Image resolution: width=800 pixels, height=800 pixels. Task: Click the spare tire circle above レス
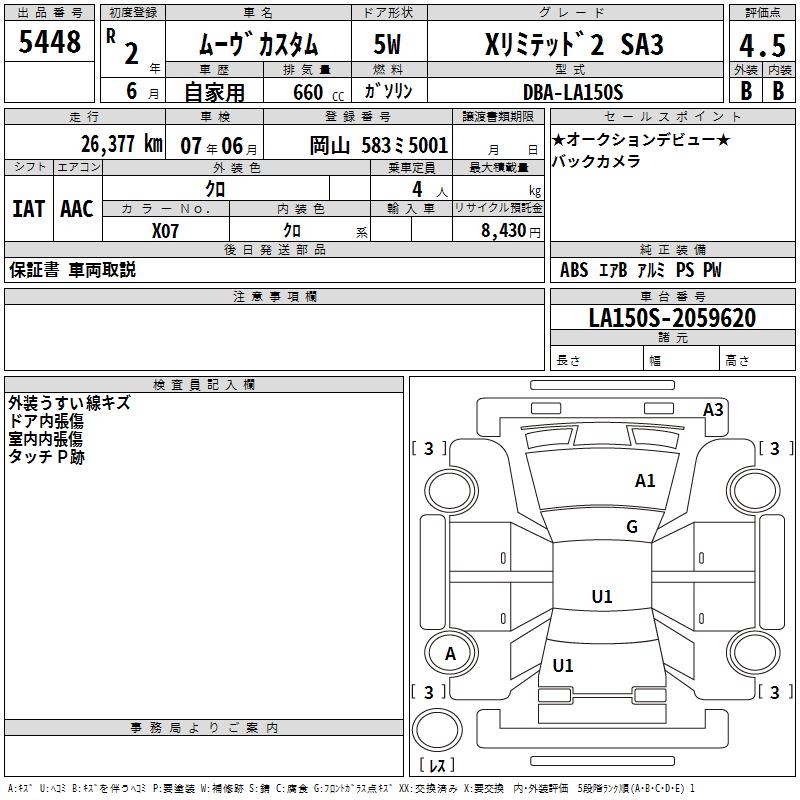(x=436, y=729)
